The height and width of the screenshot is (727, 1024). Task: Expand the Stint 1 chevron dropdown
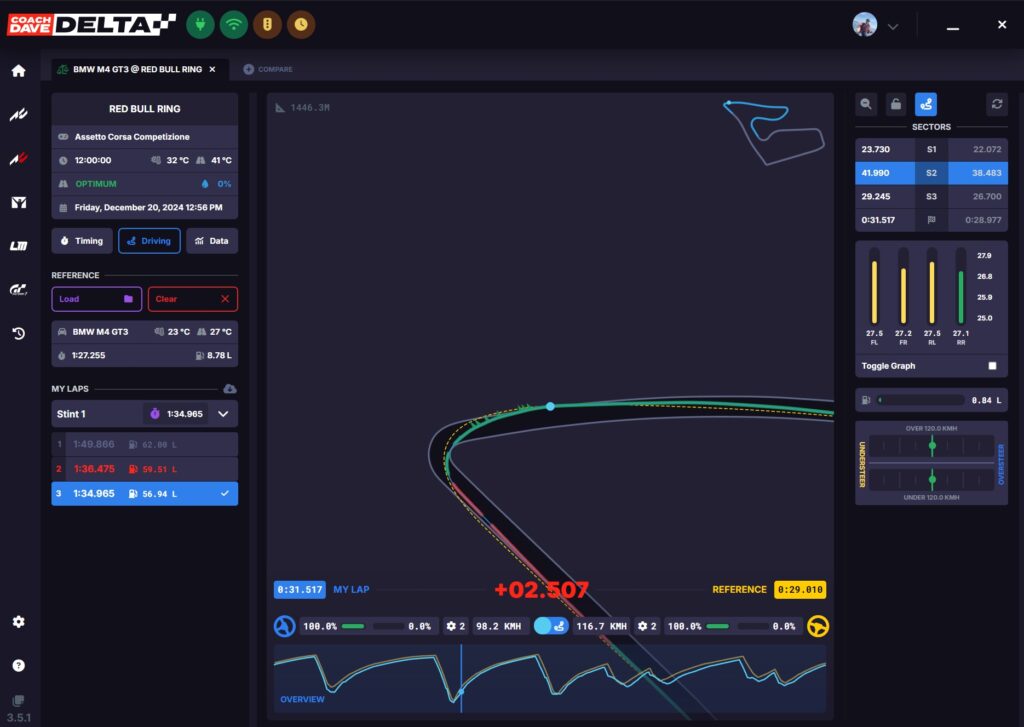223,413
